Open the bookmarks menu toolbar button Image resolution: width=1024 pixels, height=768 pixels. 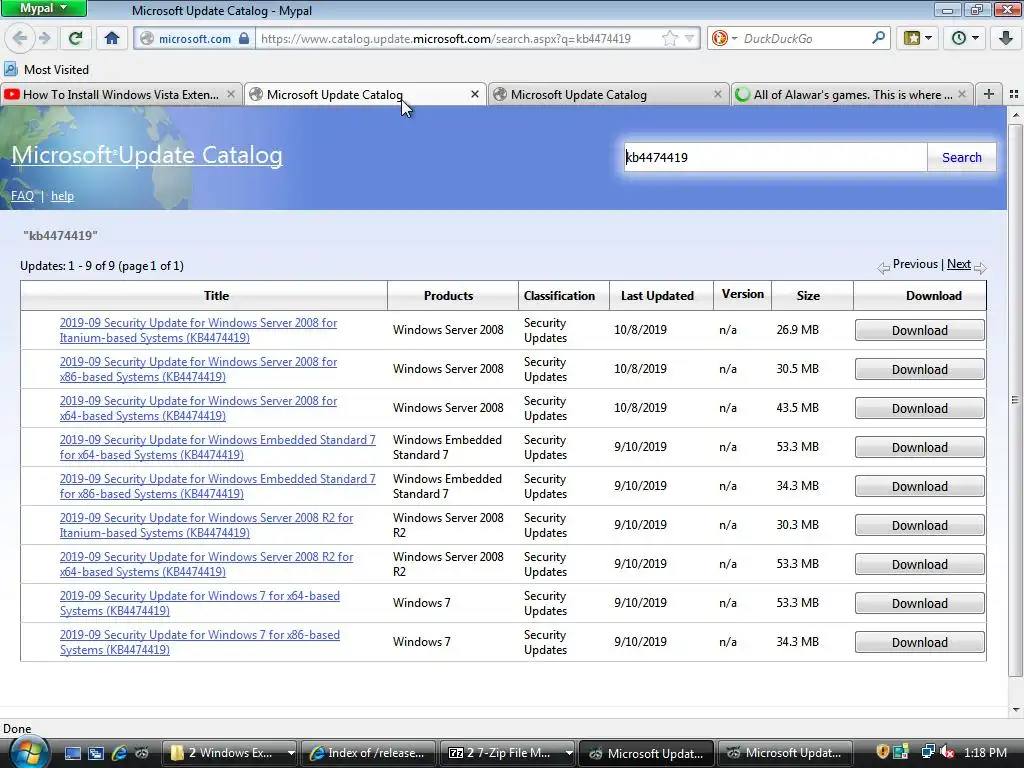(918, 38)
